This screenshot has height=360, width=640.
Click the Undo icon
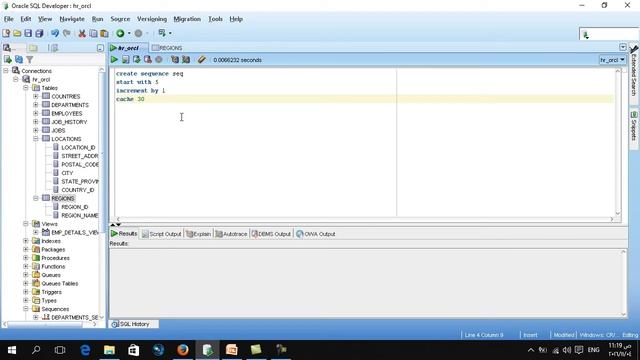[55, 33]
